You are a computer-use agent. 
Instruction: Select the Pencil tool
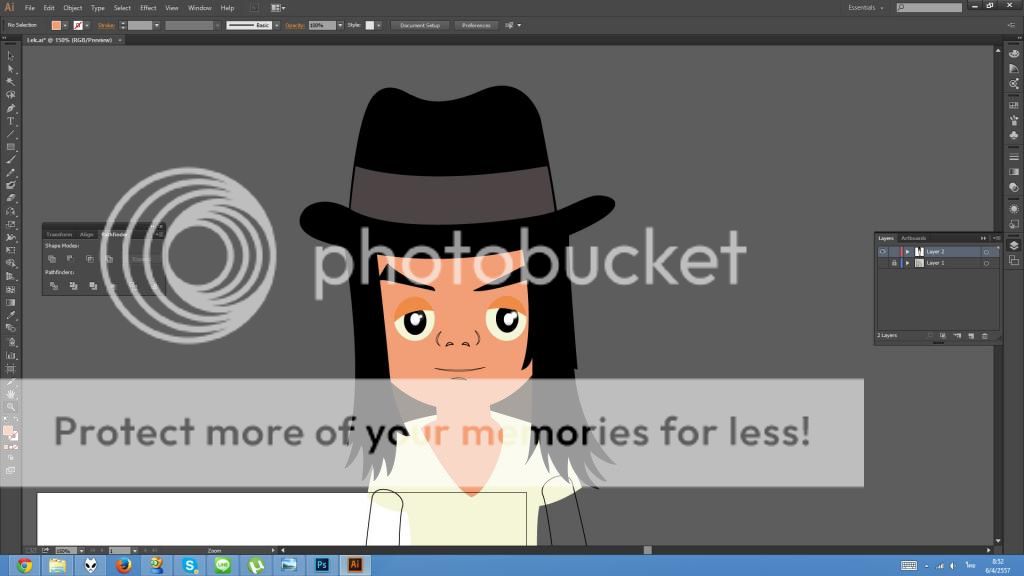[x=10, y=173]
